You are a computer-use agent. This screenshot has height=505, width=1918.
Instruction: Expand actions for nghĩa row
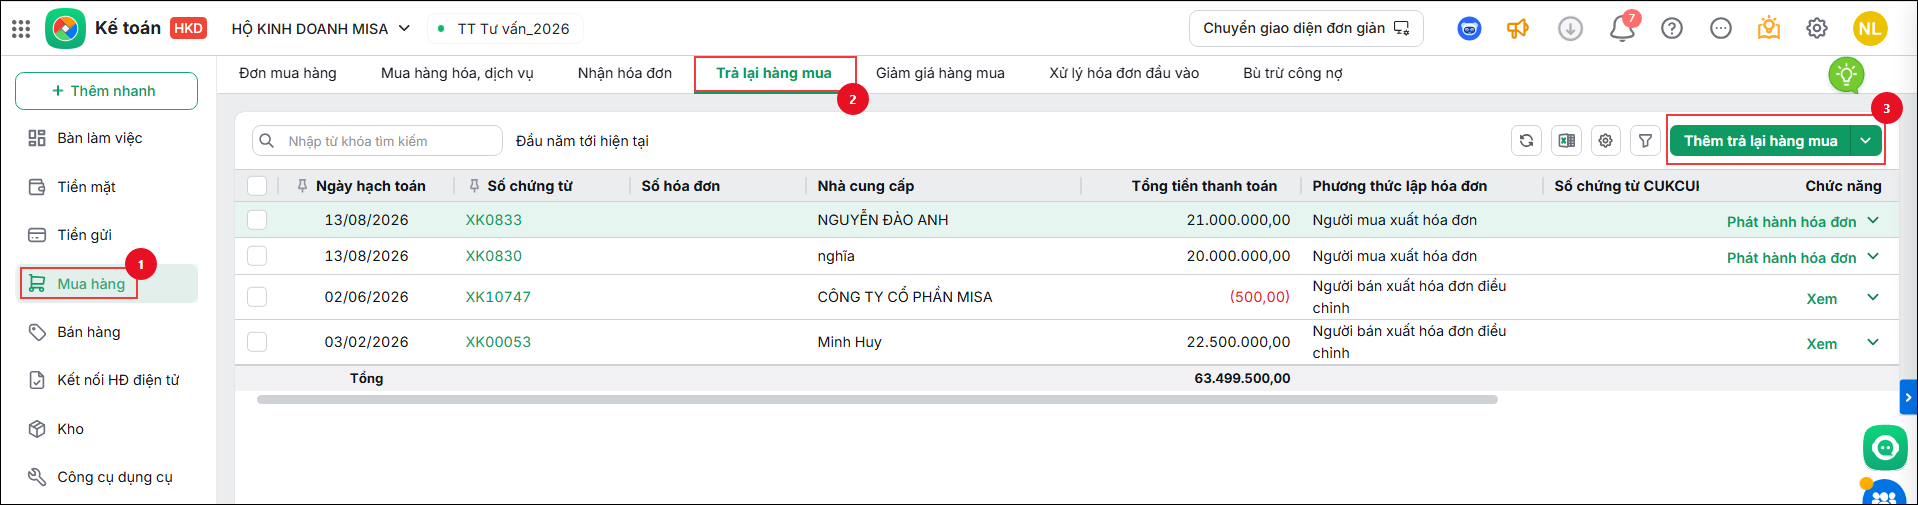click(1873, 256)
